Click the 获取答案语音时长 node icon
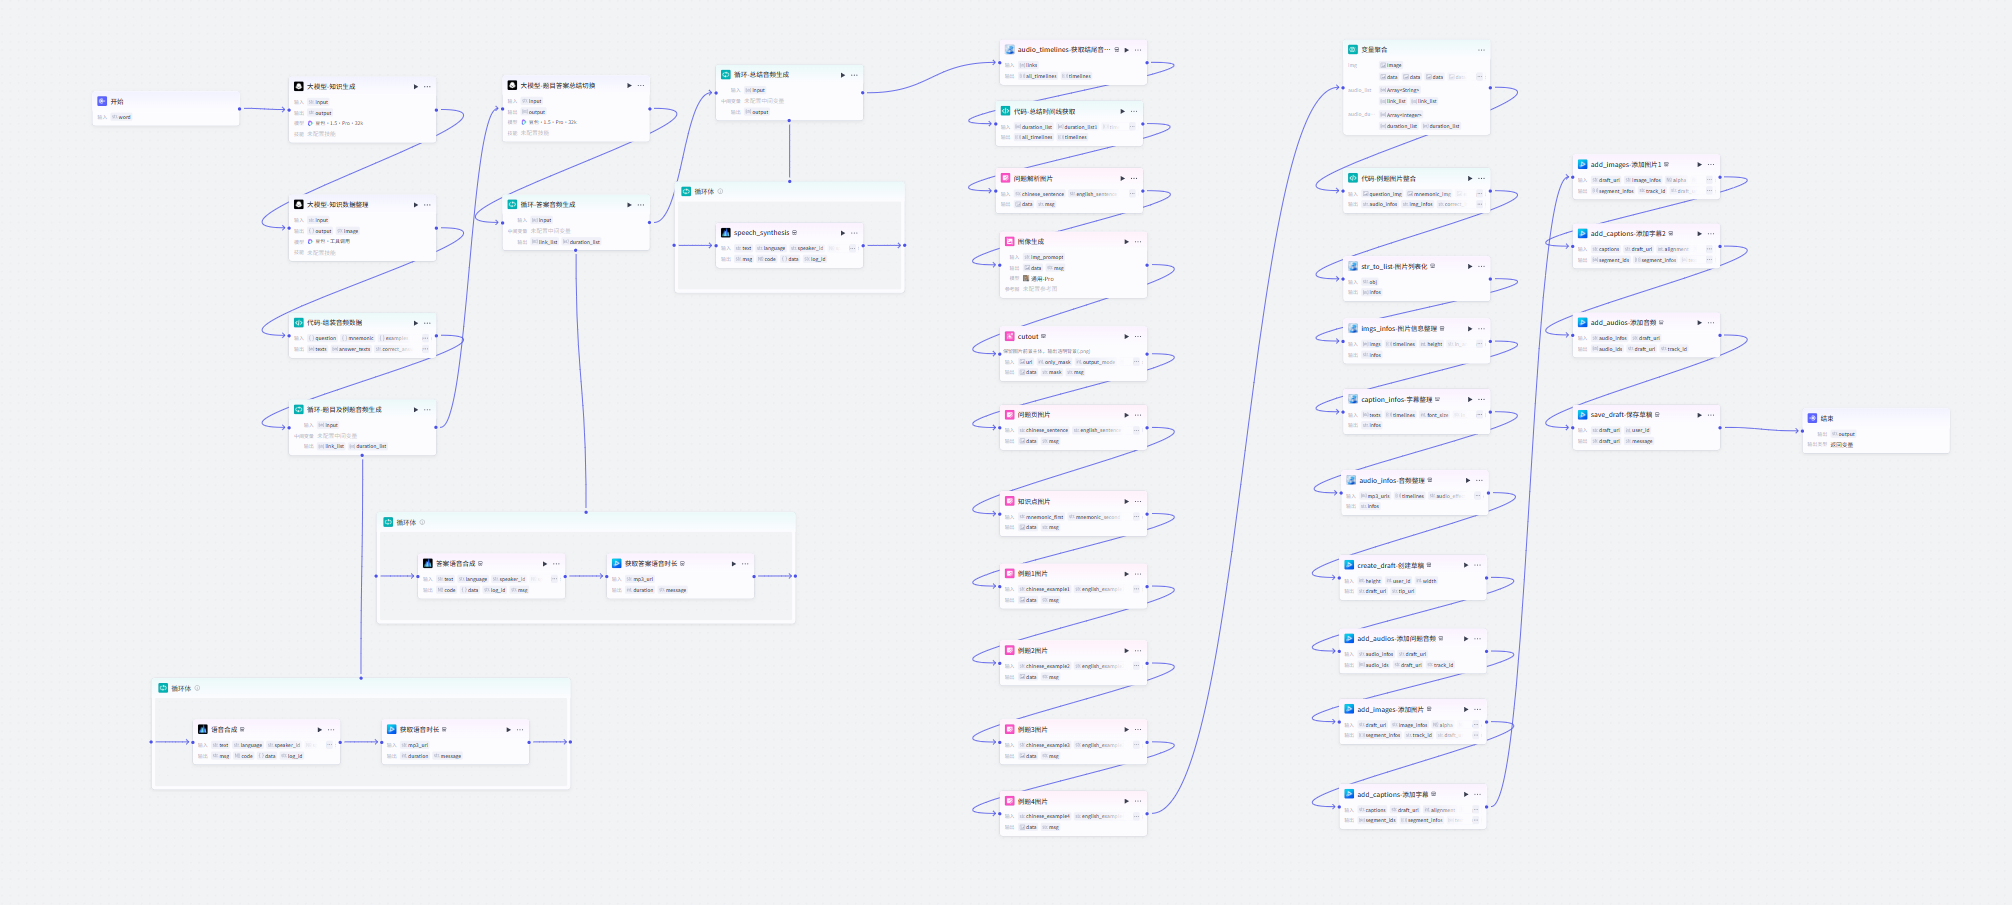The image size is (2012, 905). pos(617,563)
